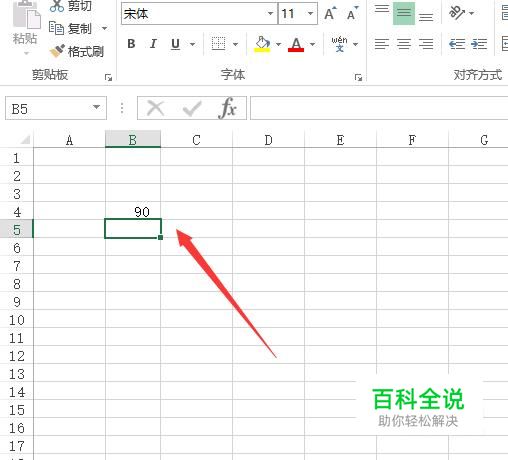Apply yellow fill color bucket

pyautogui.click(x=262, y=44)
